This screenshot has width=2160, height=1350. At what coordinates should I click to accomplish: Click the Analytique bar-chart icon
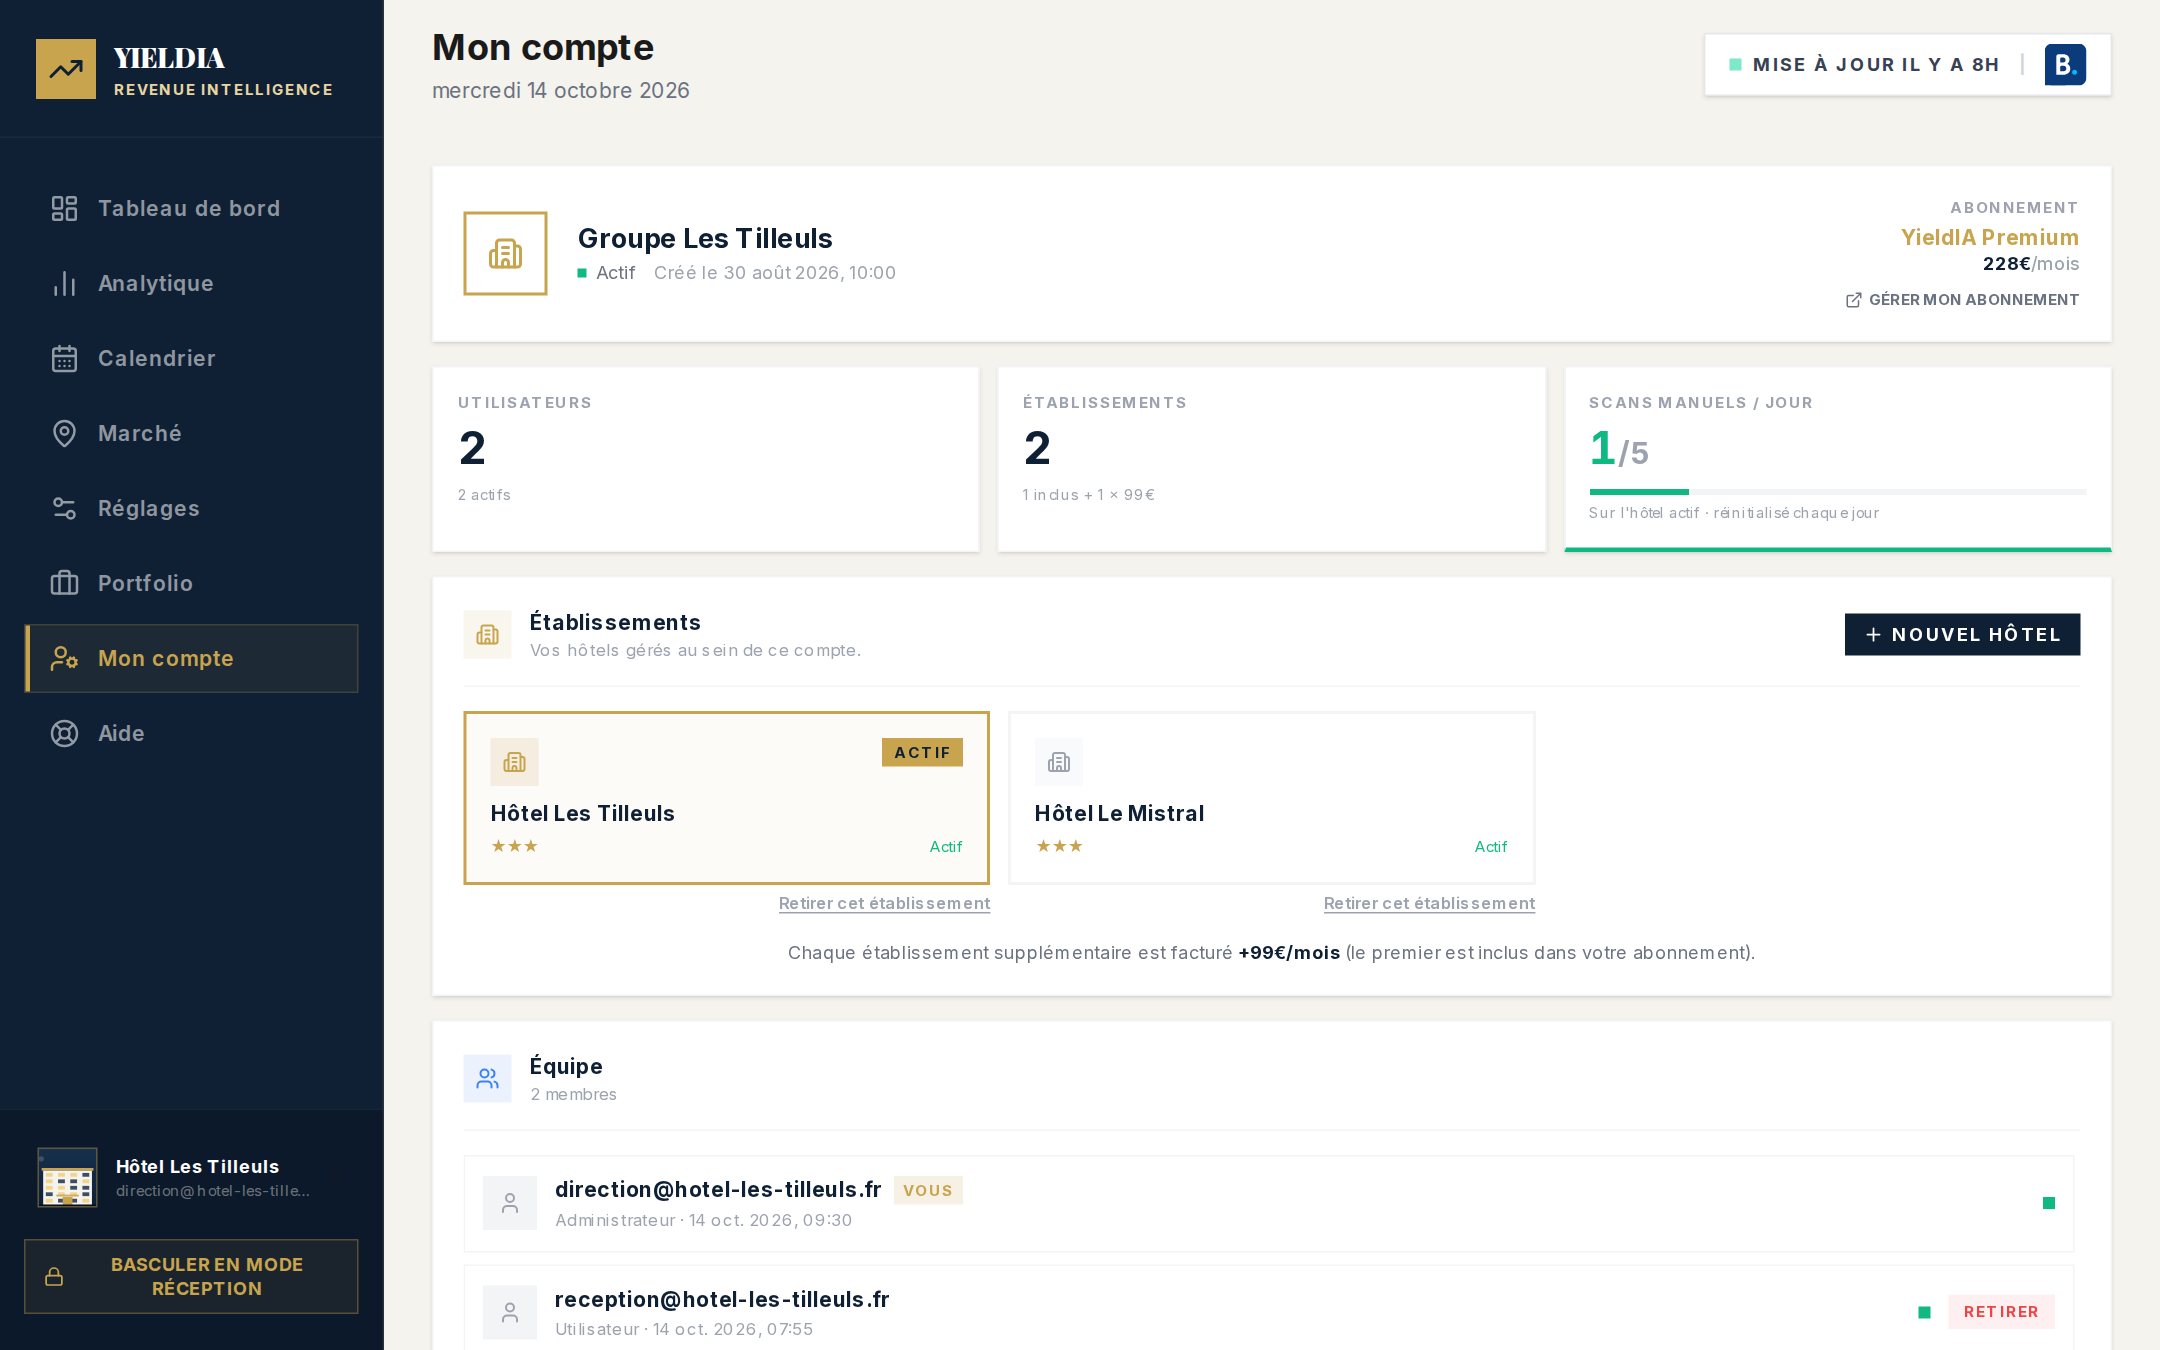64,283
